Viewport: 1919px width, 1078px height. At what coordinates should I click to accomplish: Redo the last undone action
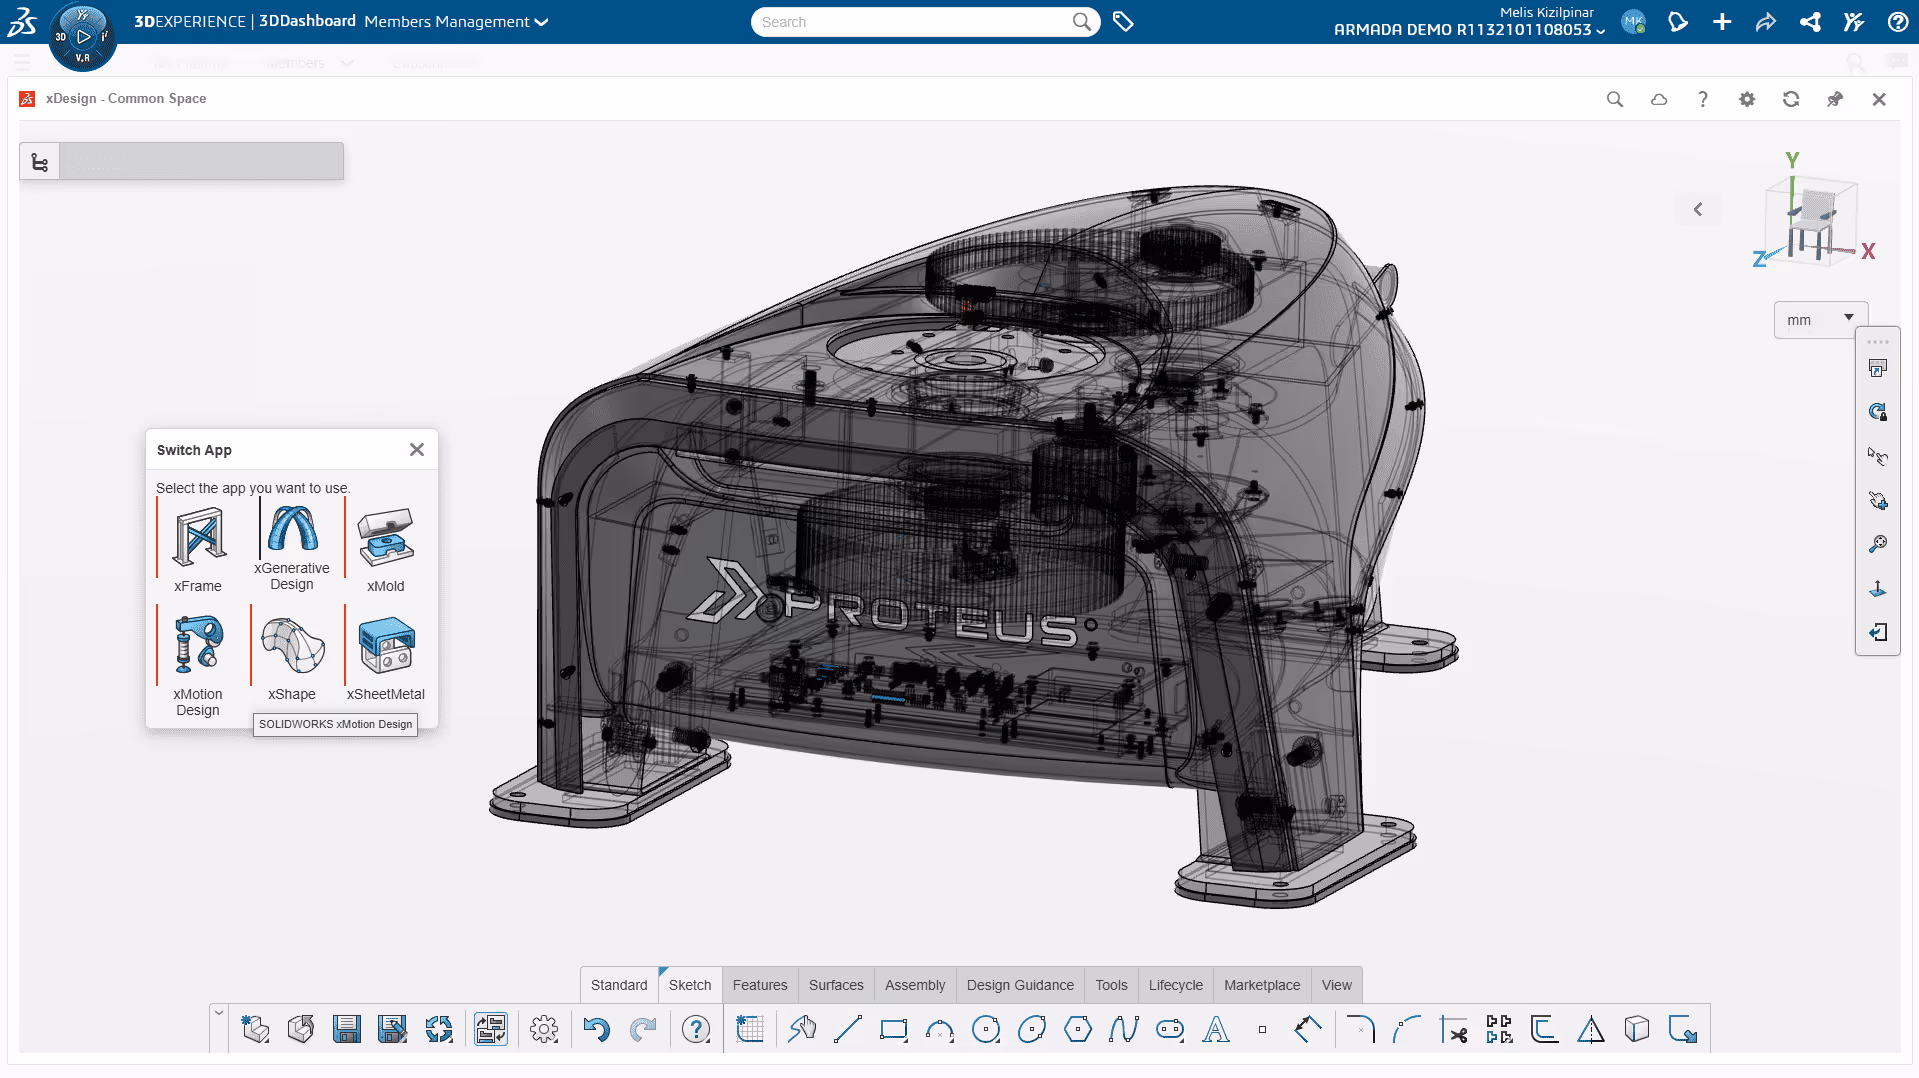(x=643, y=1029)
